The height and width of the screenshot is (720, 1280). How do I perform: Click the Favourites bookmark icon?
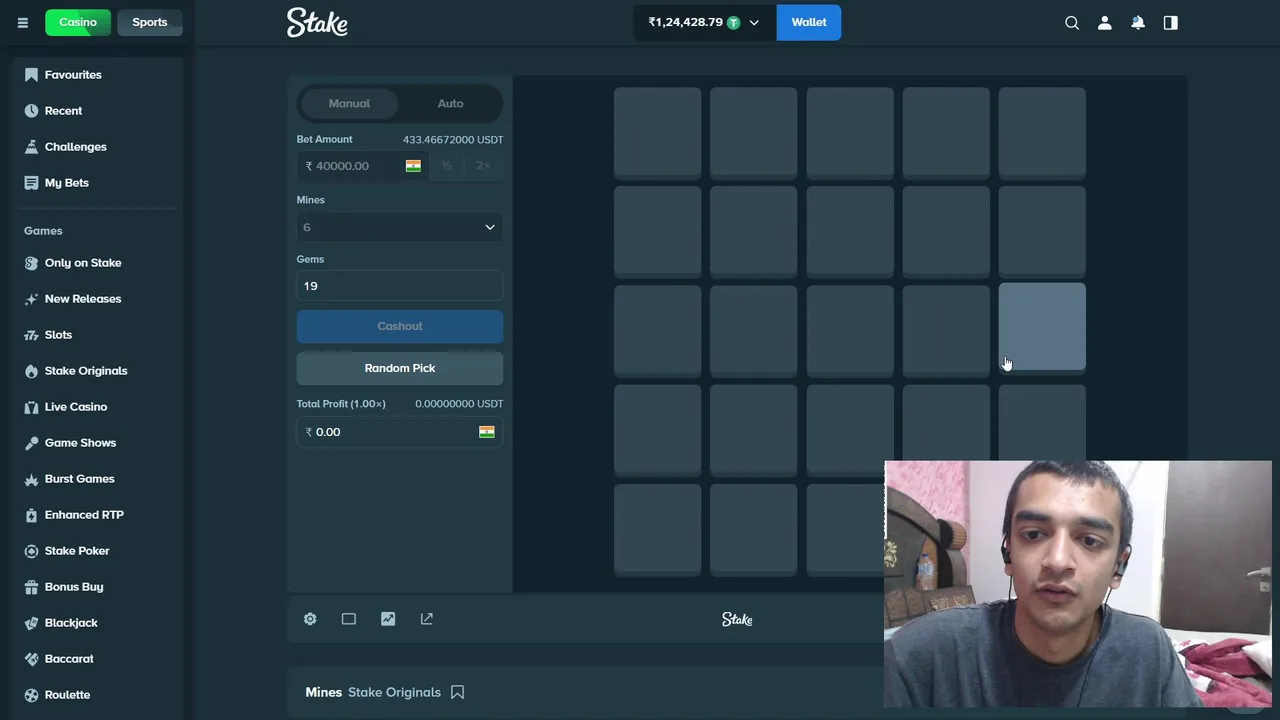click(31, 75)
